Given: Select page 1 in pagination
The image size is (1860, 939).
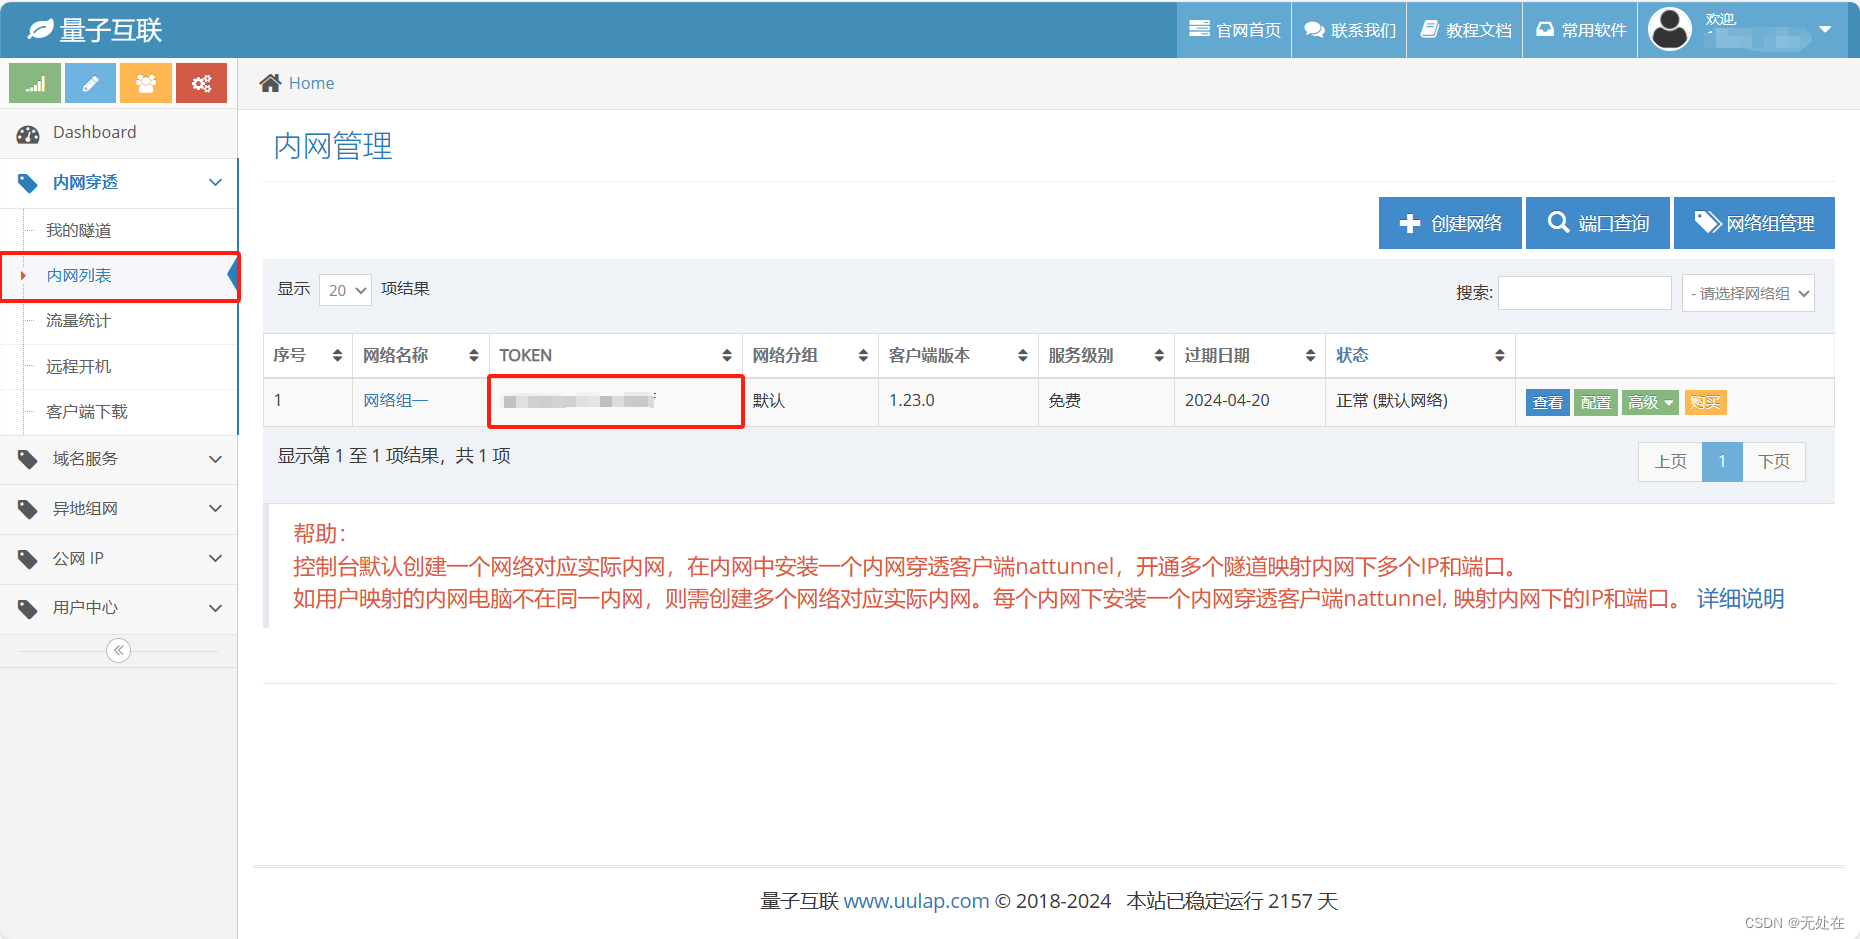Looking at the screenshot, I should [1722, 462].
